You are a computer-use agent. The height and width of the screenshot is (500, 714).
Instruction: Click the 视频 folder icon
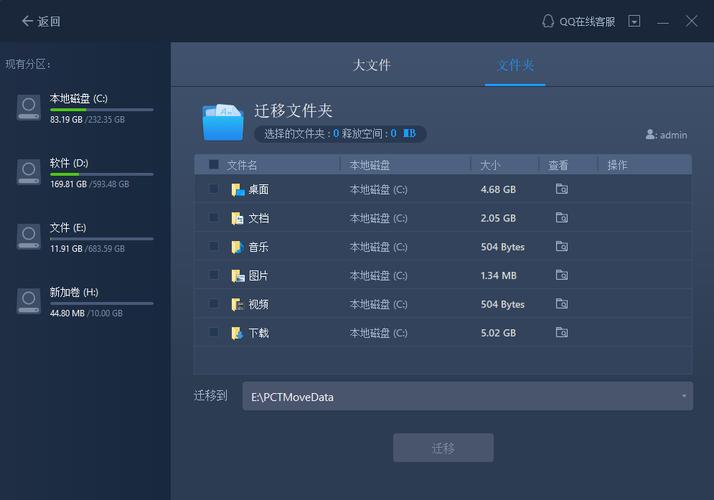pos(238,304)
